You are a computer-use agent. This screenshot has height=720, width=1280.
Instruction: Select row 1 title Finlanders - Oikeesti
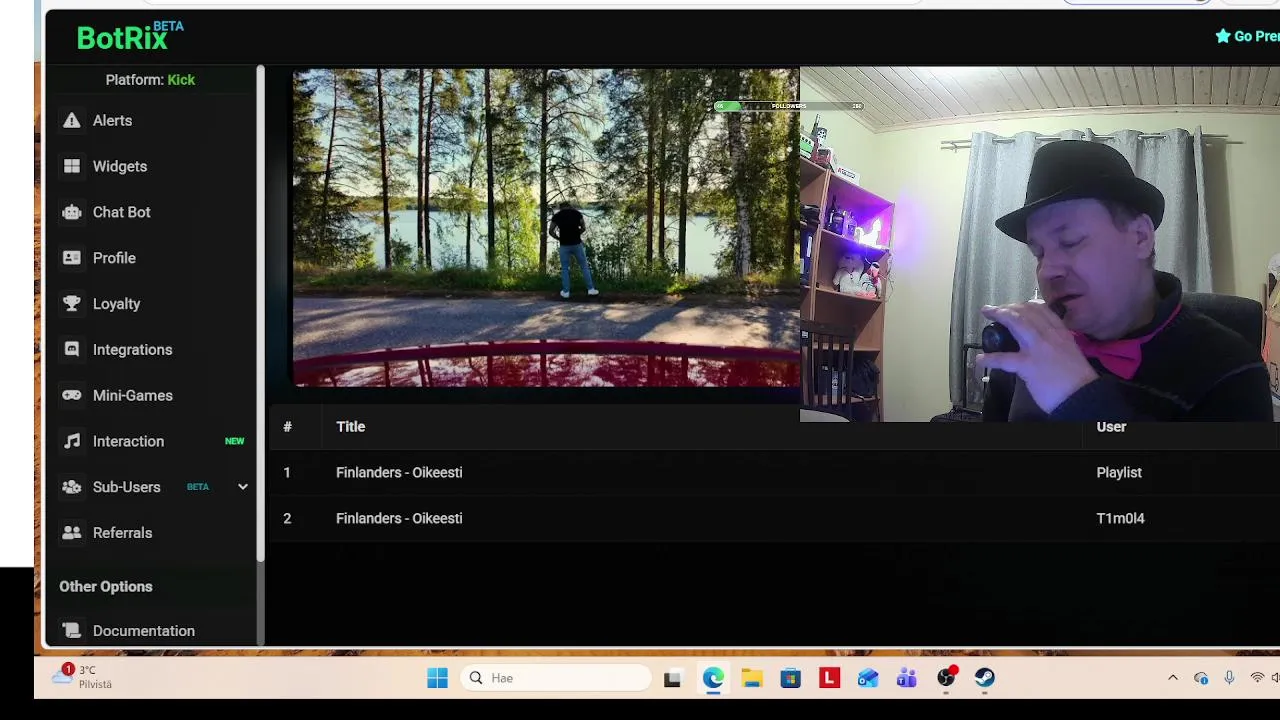(x=399, y=473)
